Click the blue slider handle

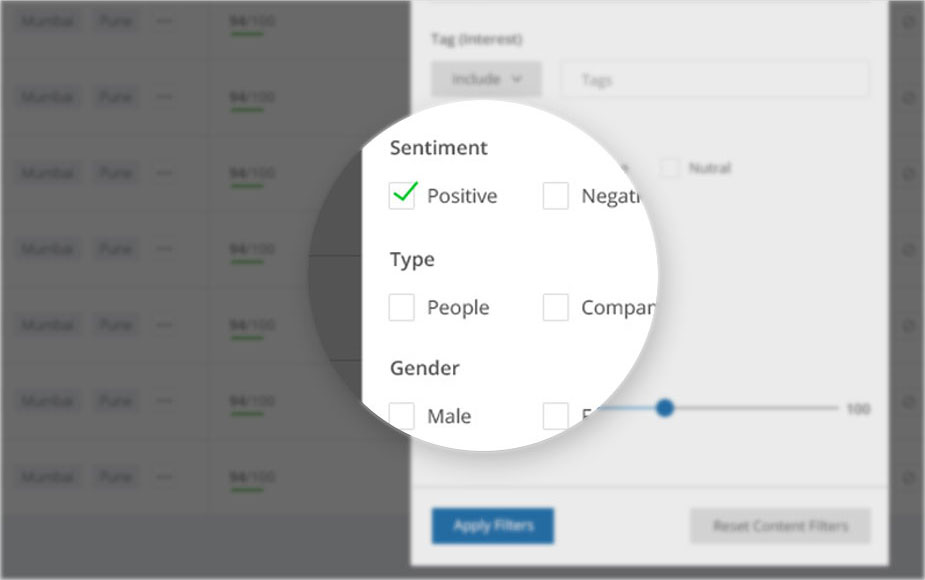tap(665, 408)
